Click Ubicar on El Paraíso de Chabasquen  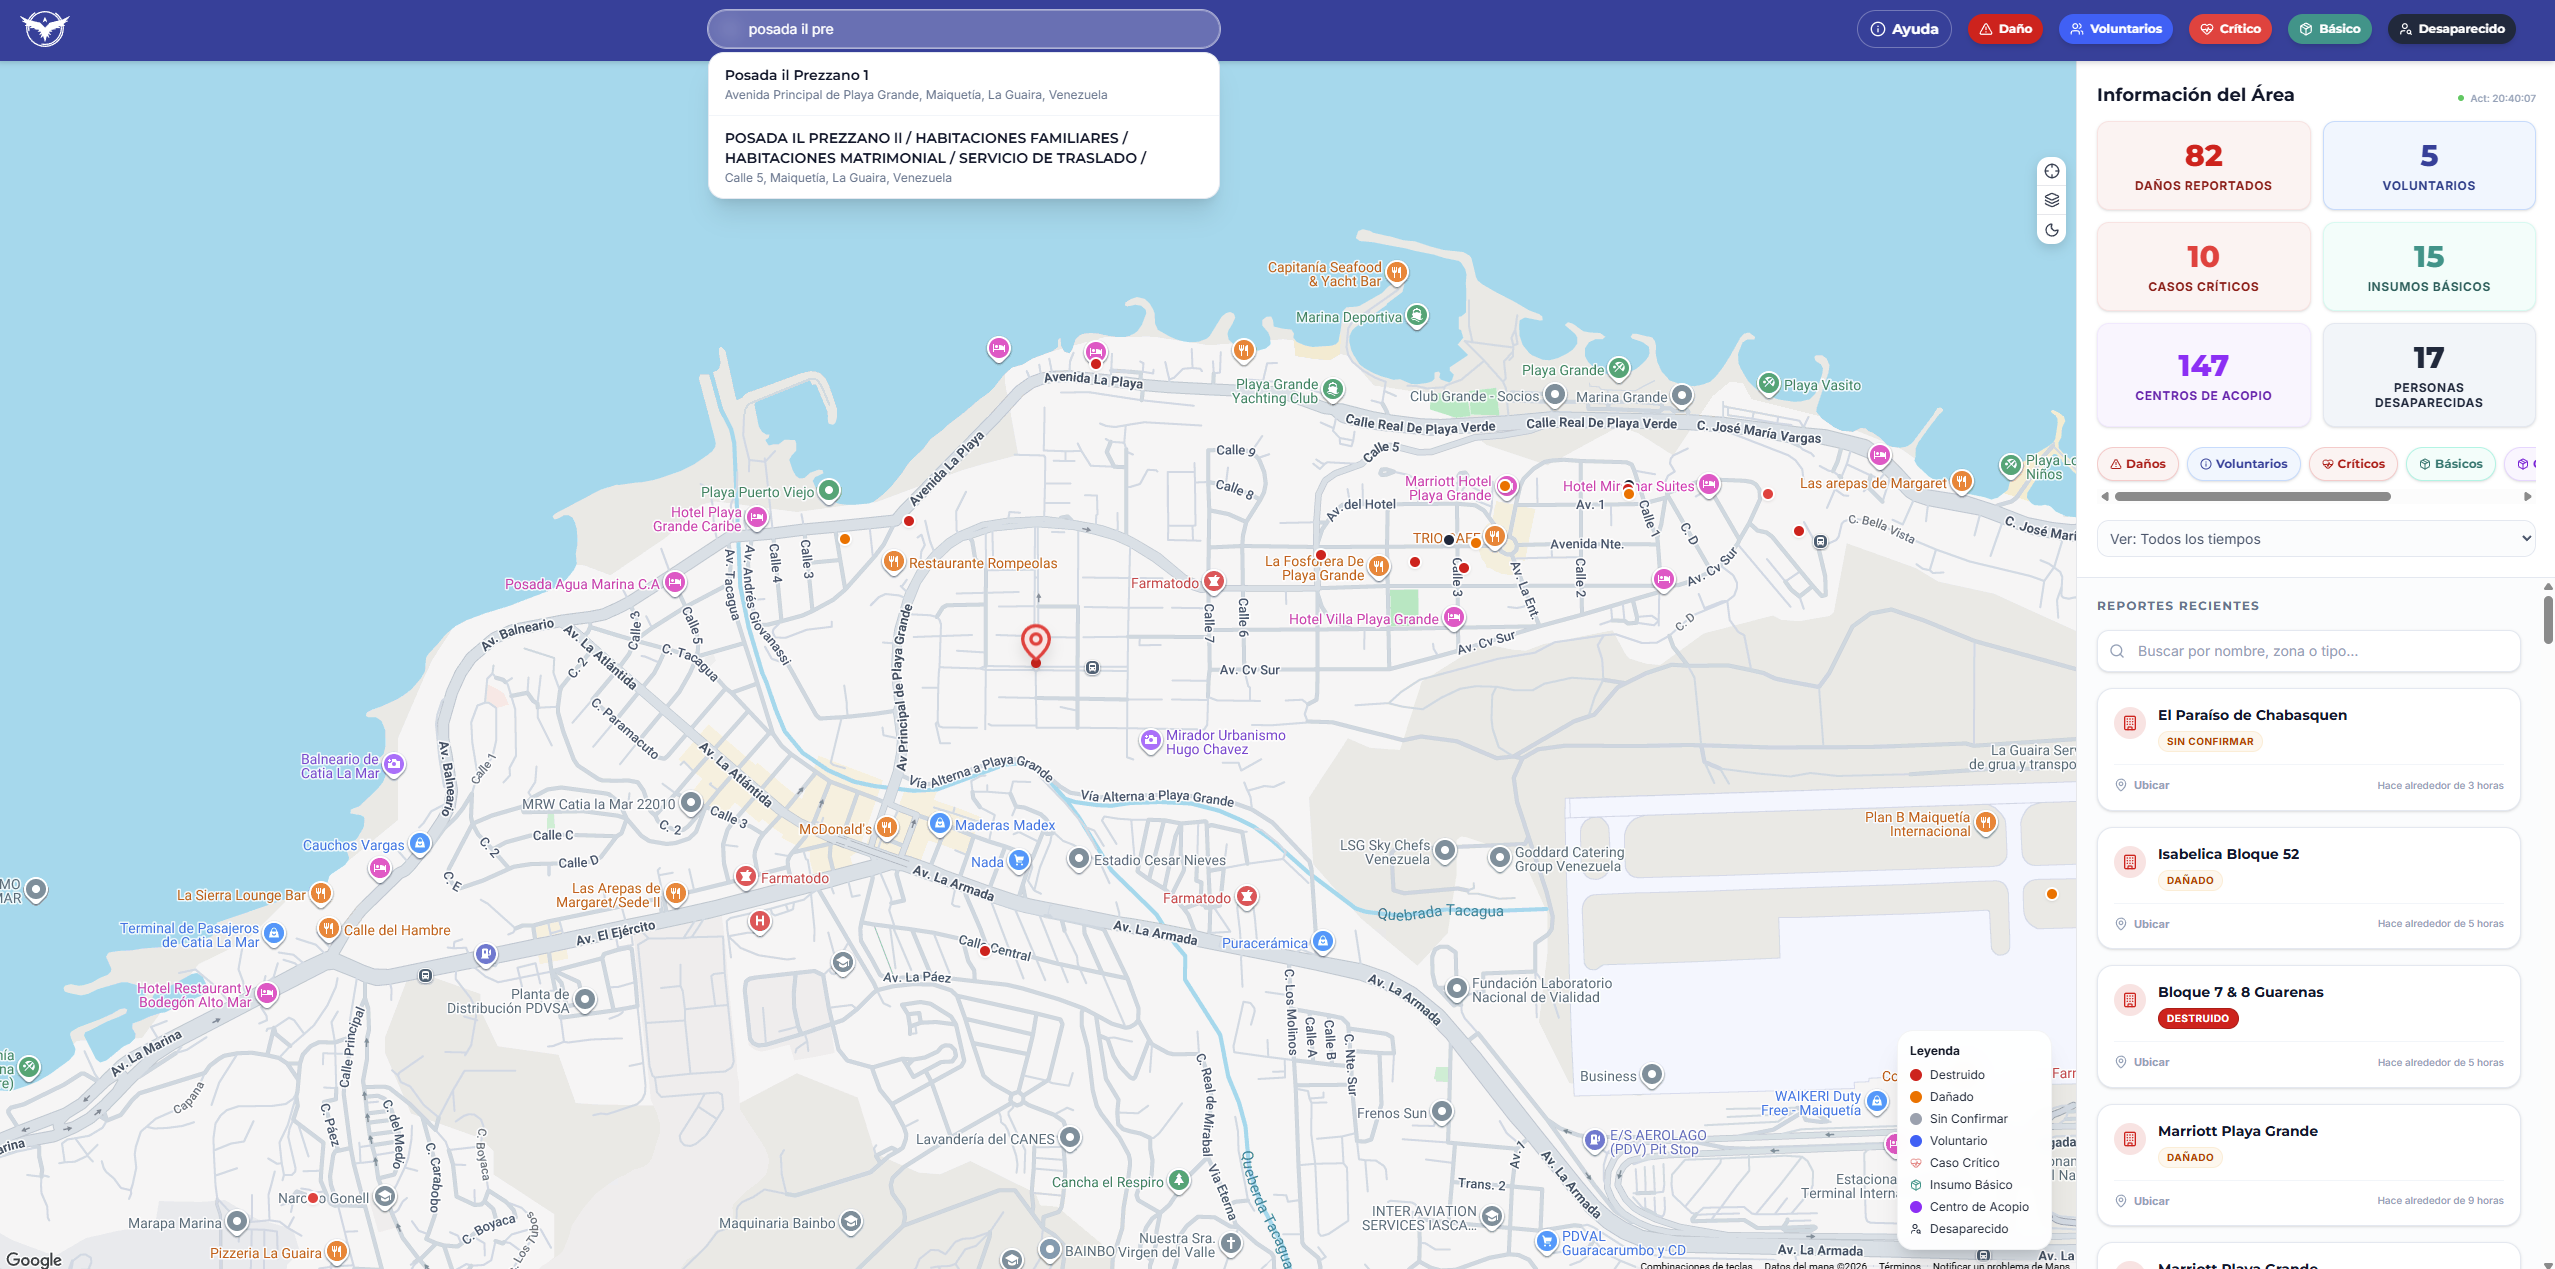[x=2142, y=785]
